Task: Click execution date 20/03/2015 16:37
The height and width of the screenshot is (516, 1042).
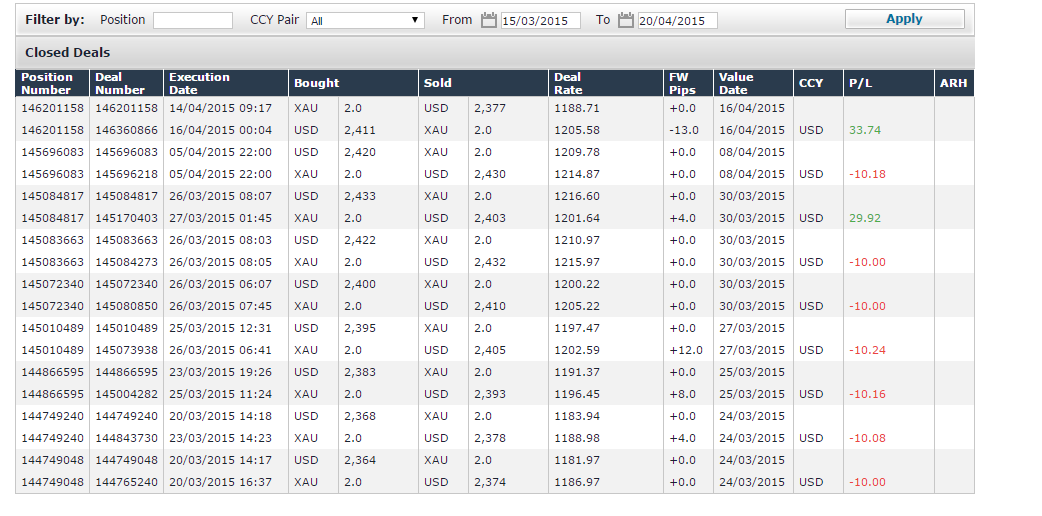Action: (x=220, y=482)
